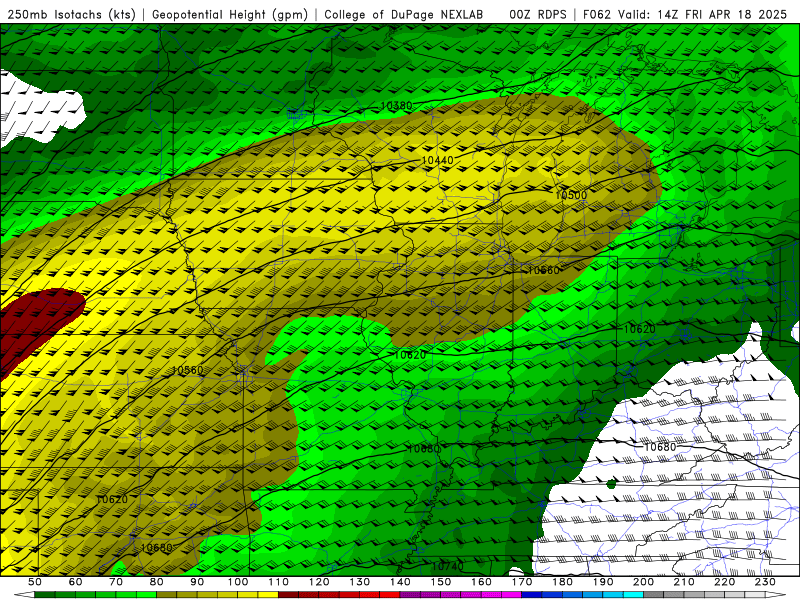Viewport: 800px width, 600px height.
Task: Click the 110 value on the color scale
Action: pyautogui.click(x=279, y=582)
